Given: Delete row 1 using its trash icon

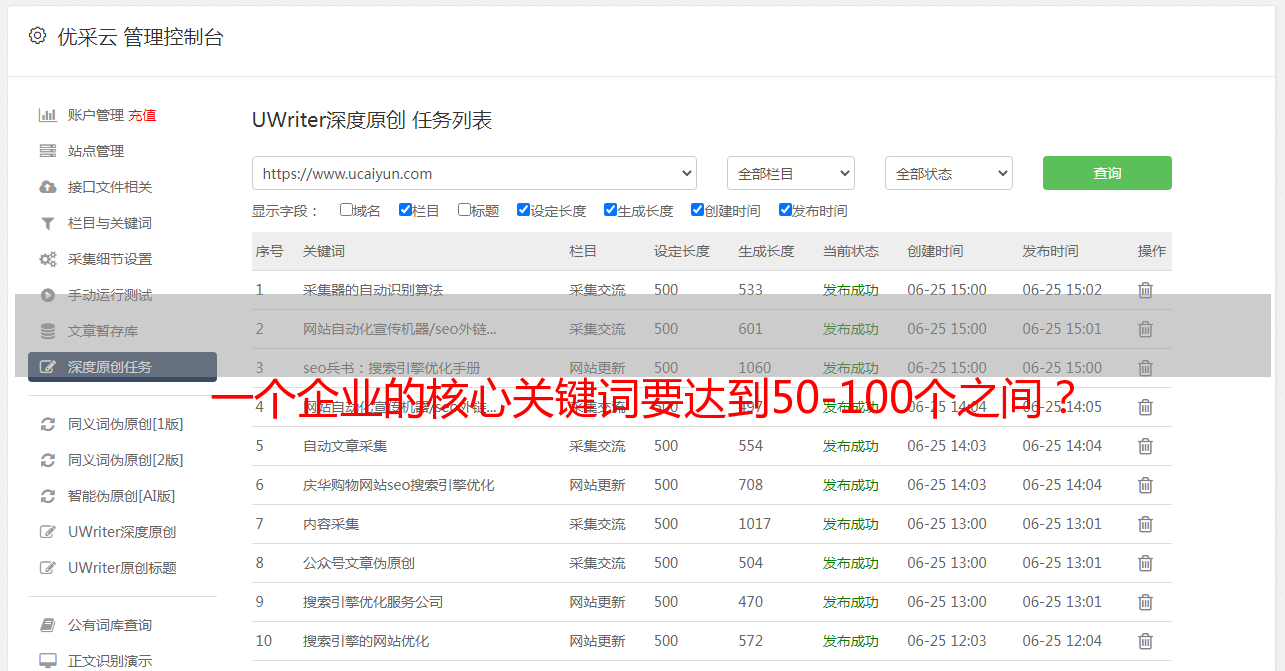Looking at the screenshot, I should (x=1145, y=290).
